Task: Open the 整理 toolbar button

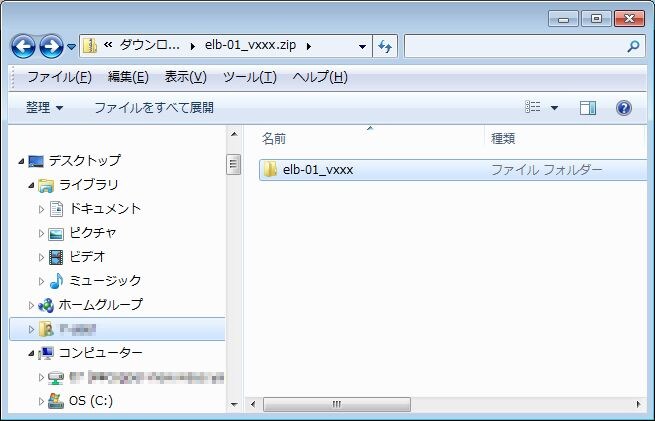Action: (x=45, y=108)
